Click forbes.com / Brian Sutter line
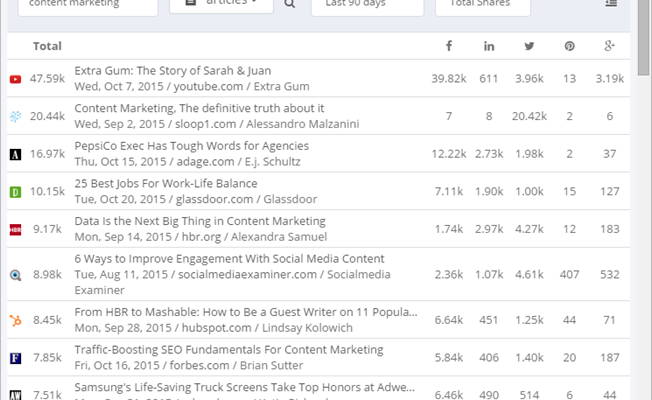This screenshot has width=652, height=400. (189, 365)
